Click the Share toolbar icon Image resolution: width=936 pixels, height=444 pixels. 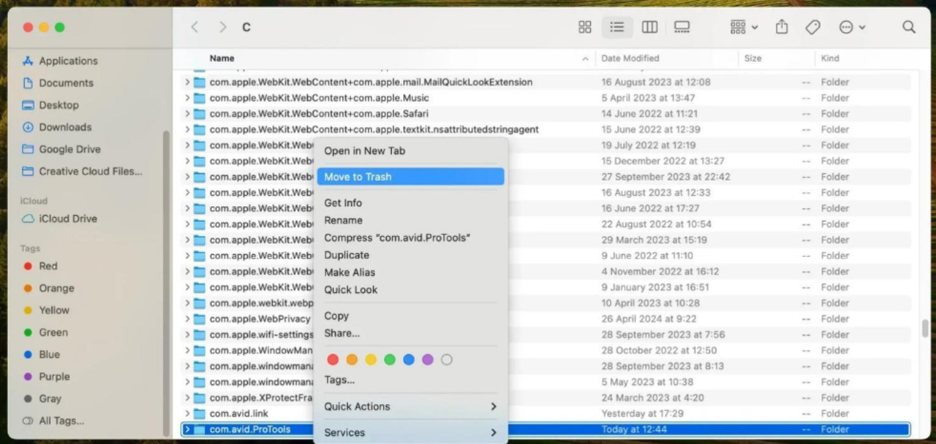[x=782, y=27]
